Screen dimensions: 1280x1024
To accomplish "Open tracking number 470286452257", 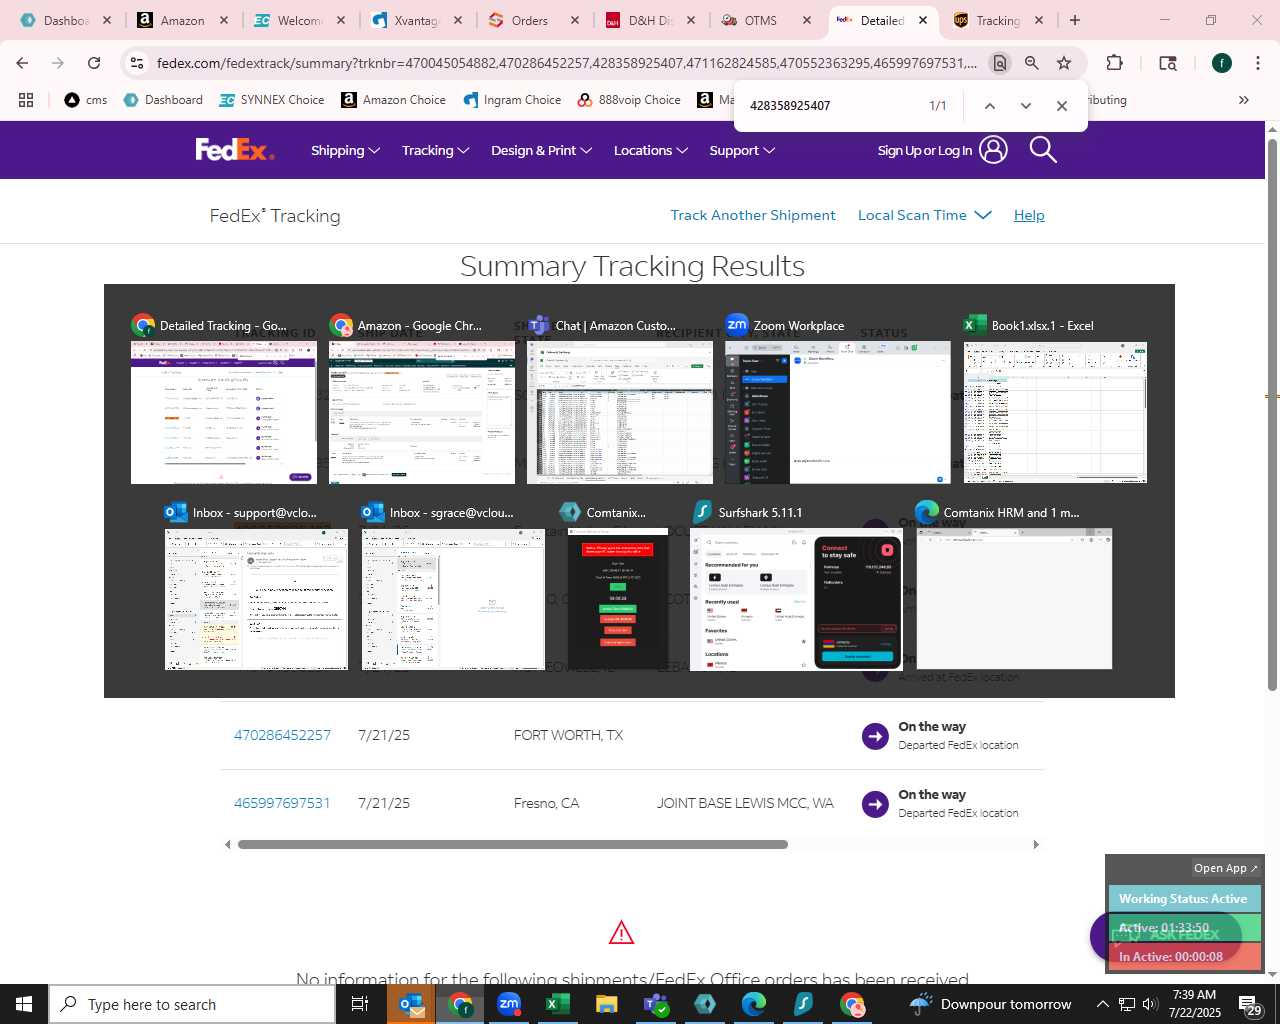I will pyautogui.click(x=282, y=735).
